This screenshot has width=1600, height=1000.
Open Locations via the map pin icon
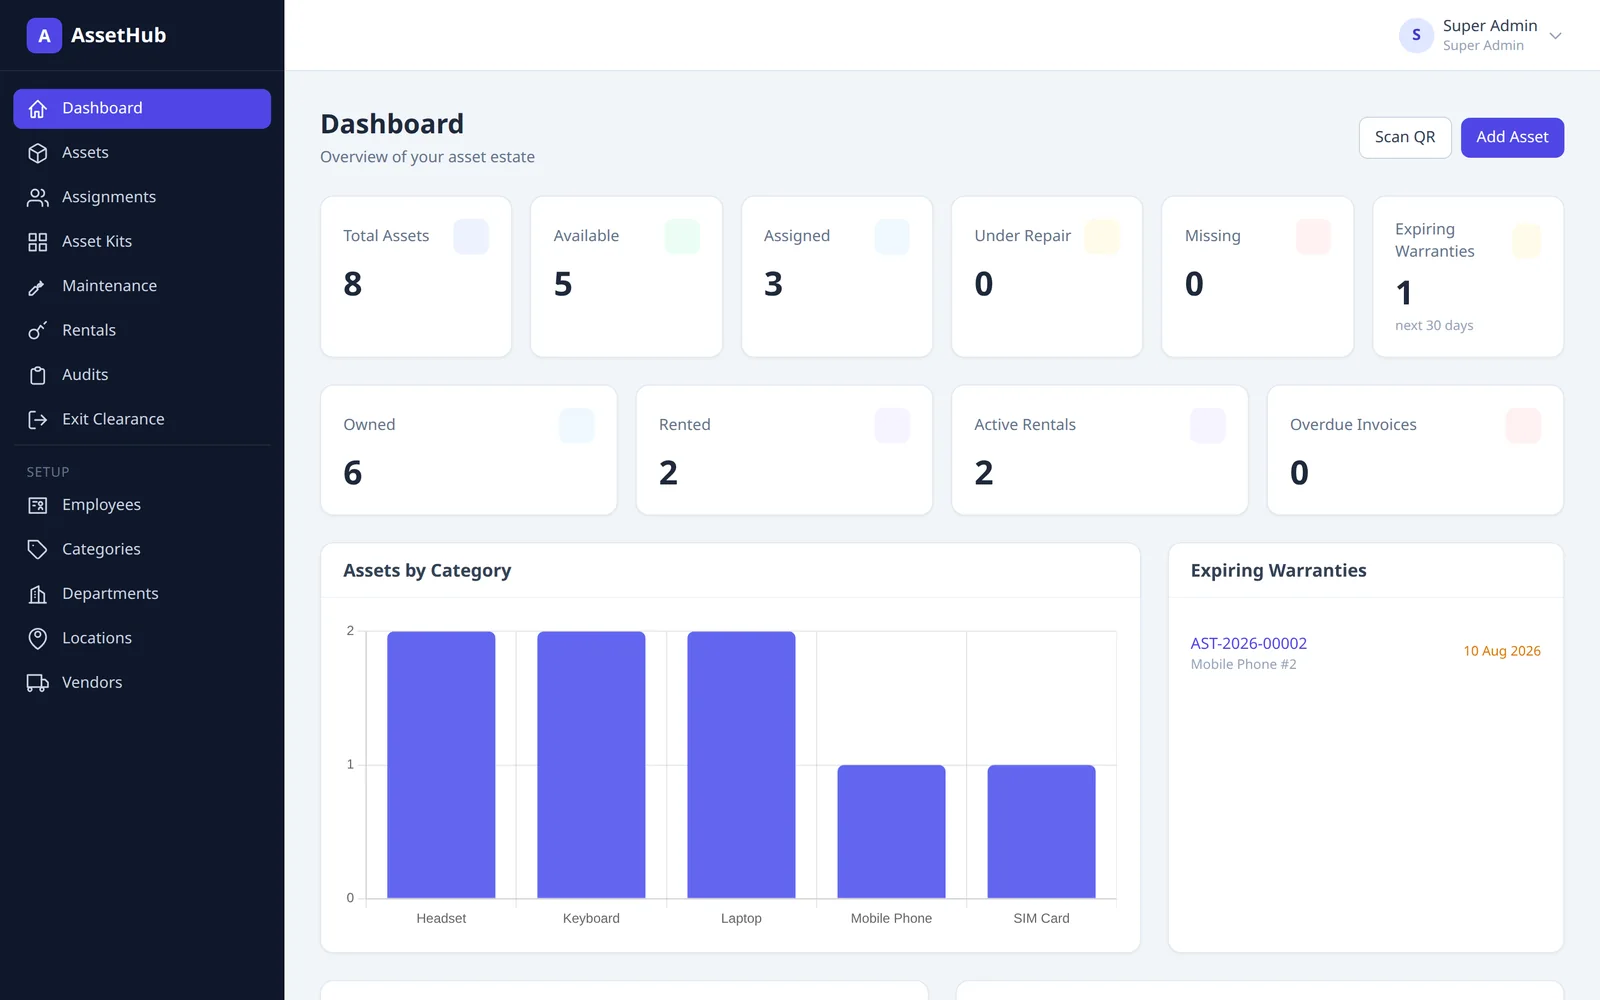pos(38,638)
